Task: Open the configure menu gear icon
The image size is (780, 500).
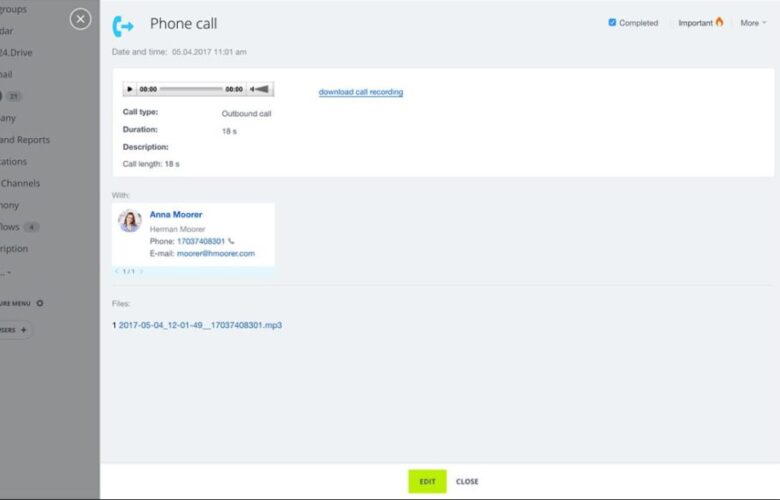Action: (x=40, y=303)
